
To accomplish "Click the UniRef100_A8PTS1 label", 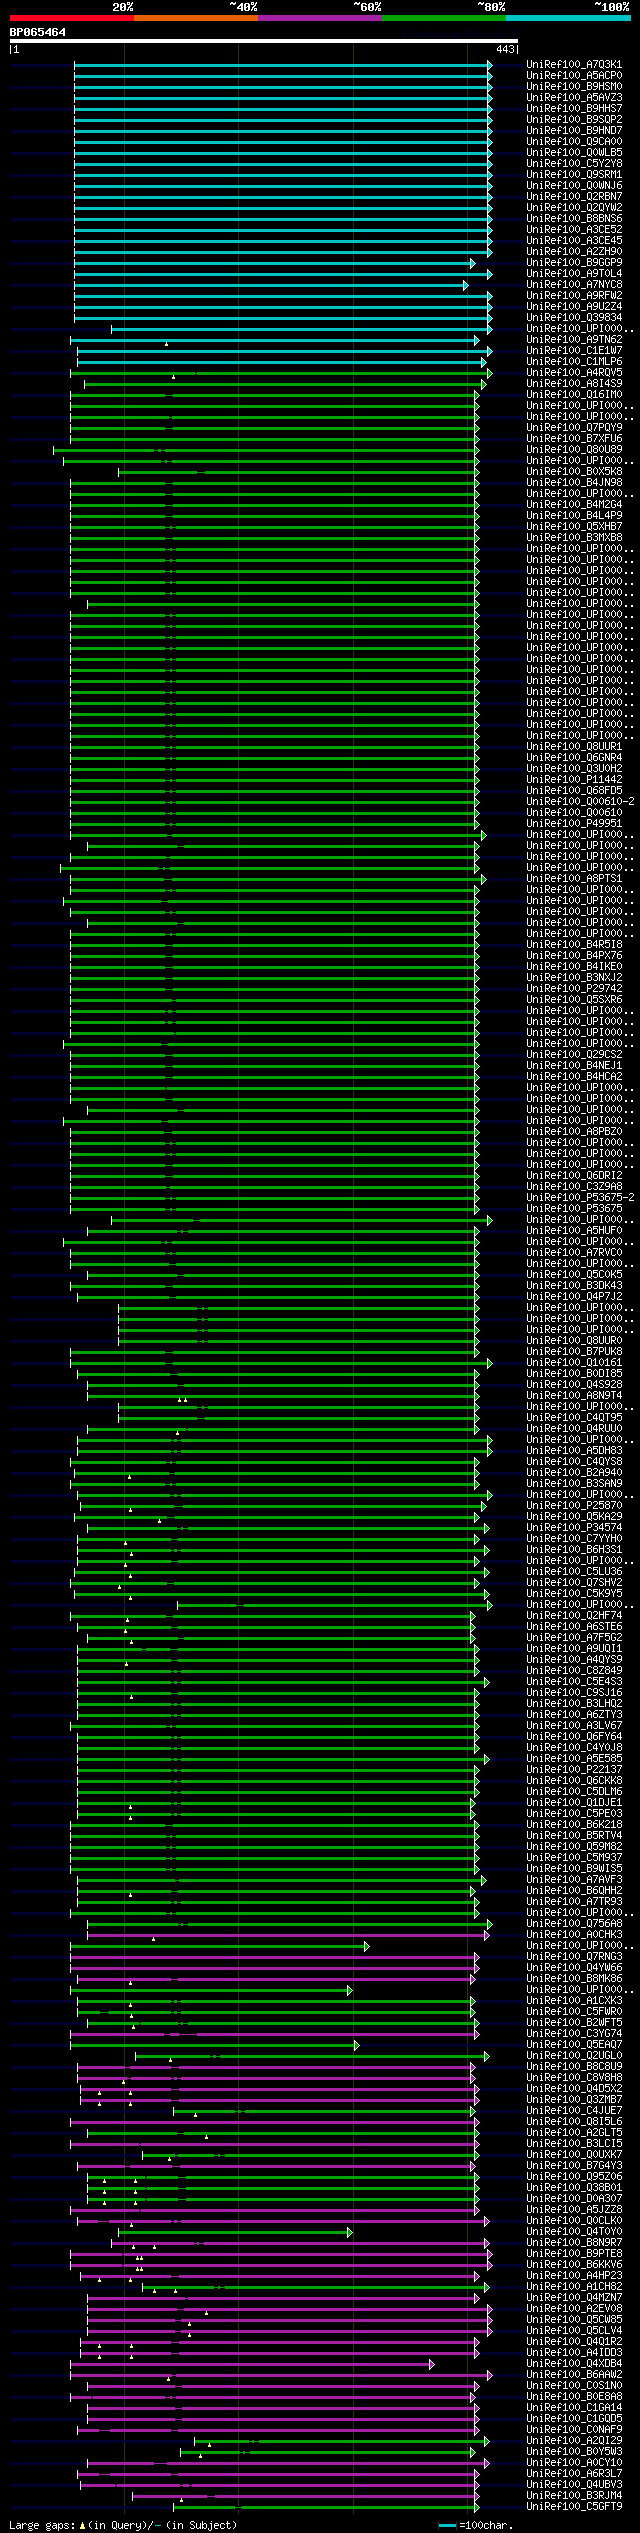I will pyautogui.click(x=574, y=879).
